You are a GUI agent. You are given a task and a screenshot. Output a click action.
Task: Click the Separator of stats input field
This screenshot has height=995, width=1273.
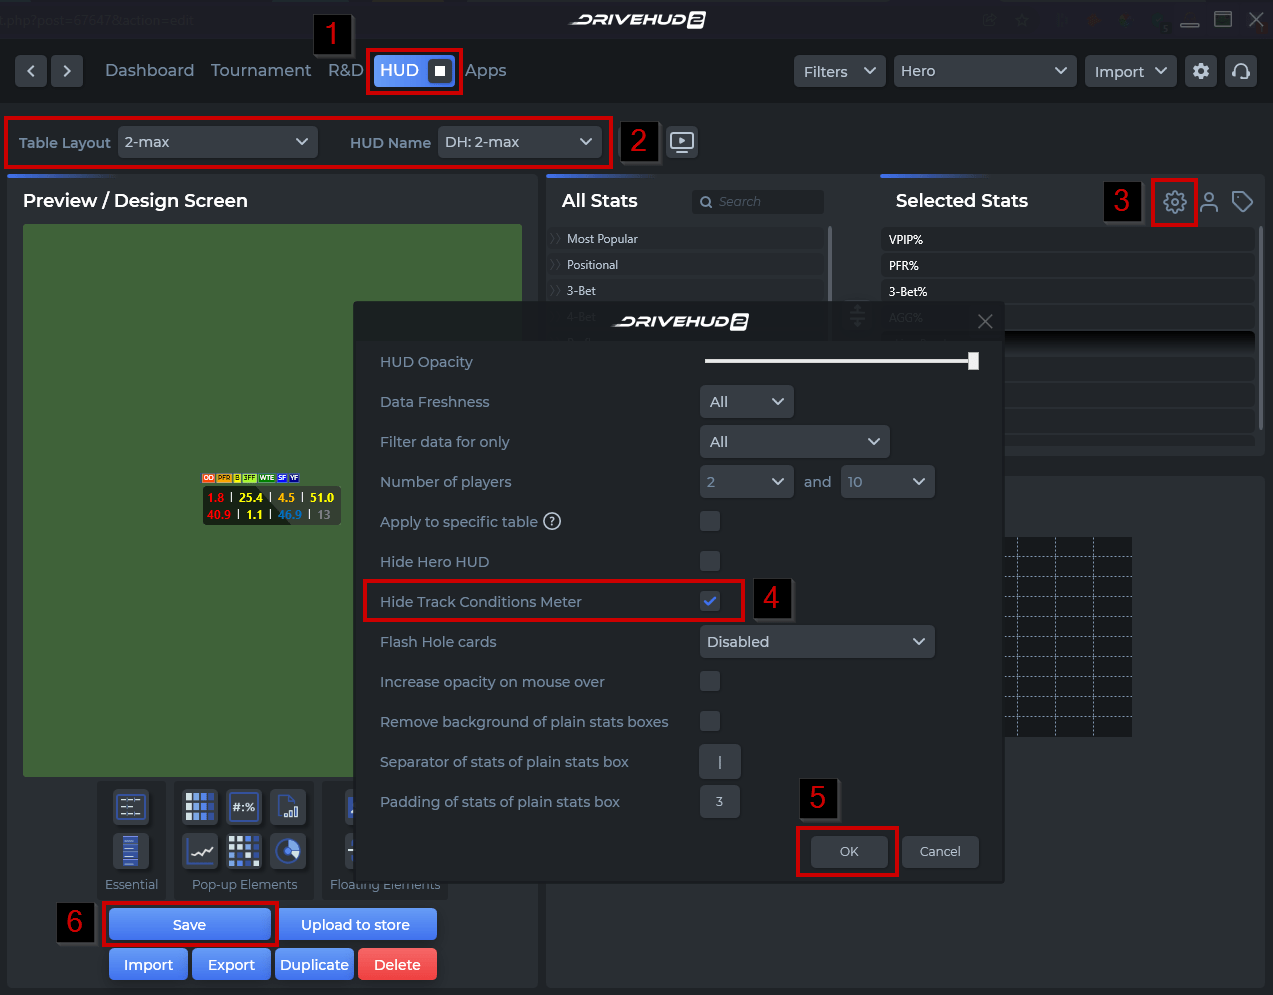pos(720,761)
